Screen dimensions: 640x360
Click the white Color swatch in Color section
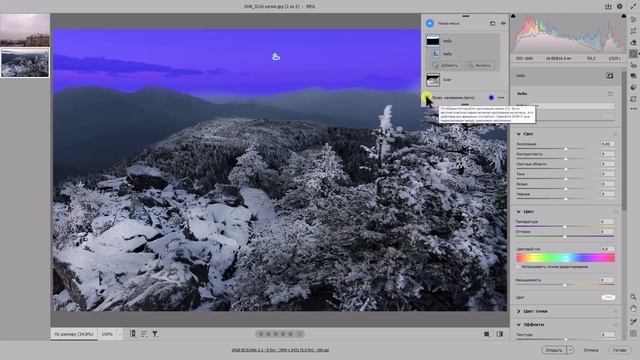[608, 298]
